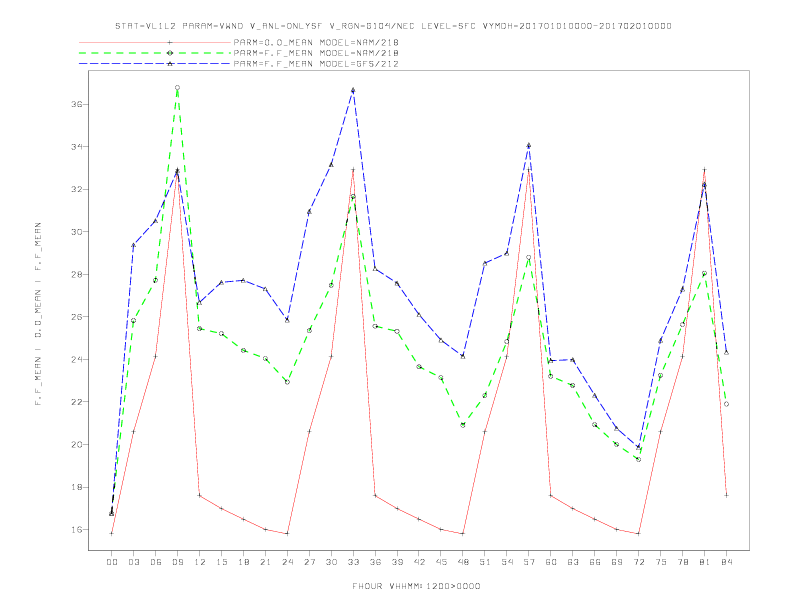The width and height of the screenshot is (792, 612).
Task: Click the y-axis tick label 34
Action: click(76, 147)
